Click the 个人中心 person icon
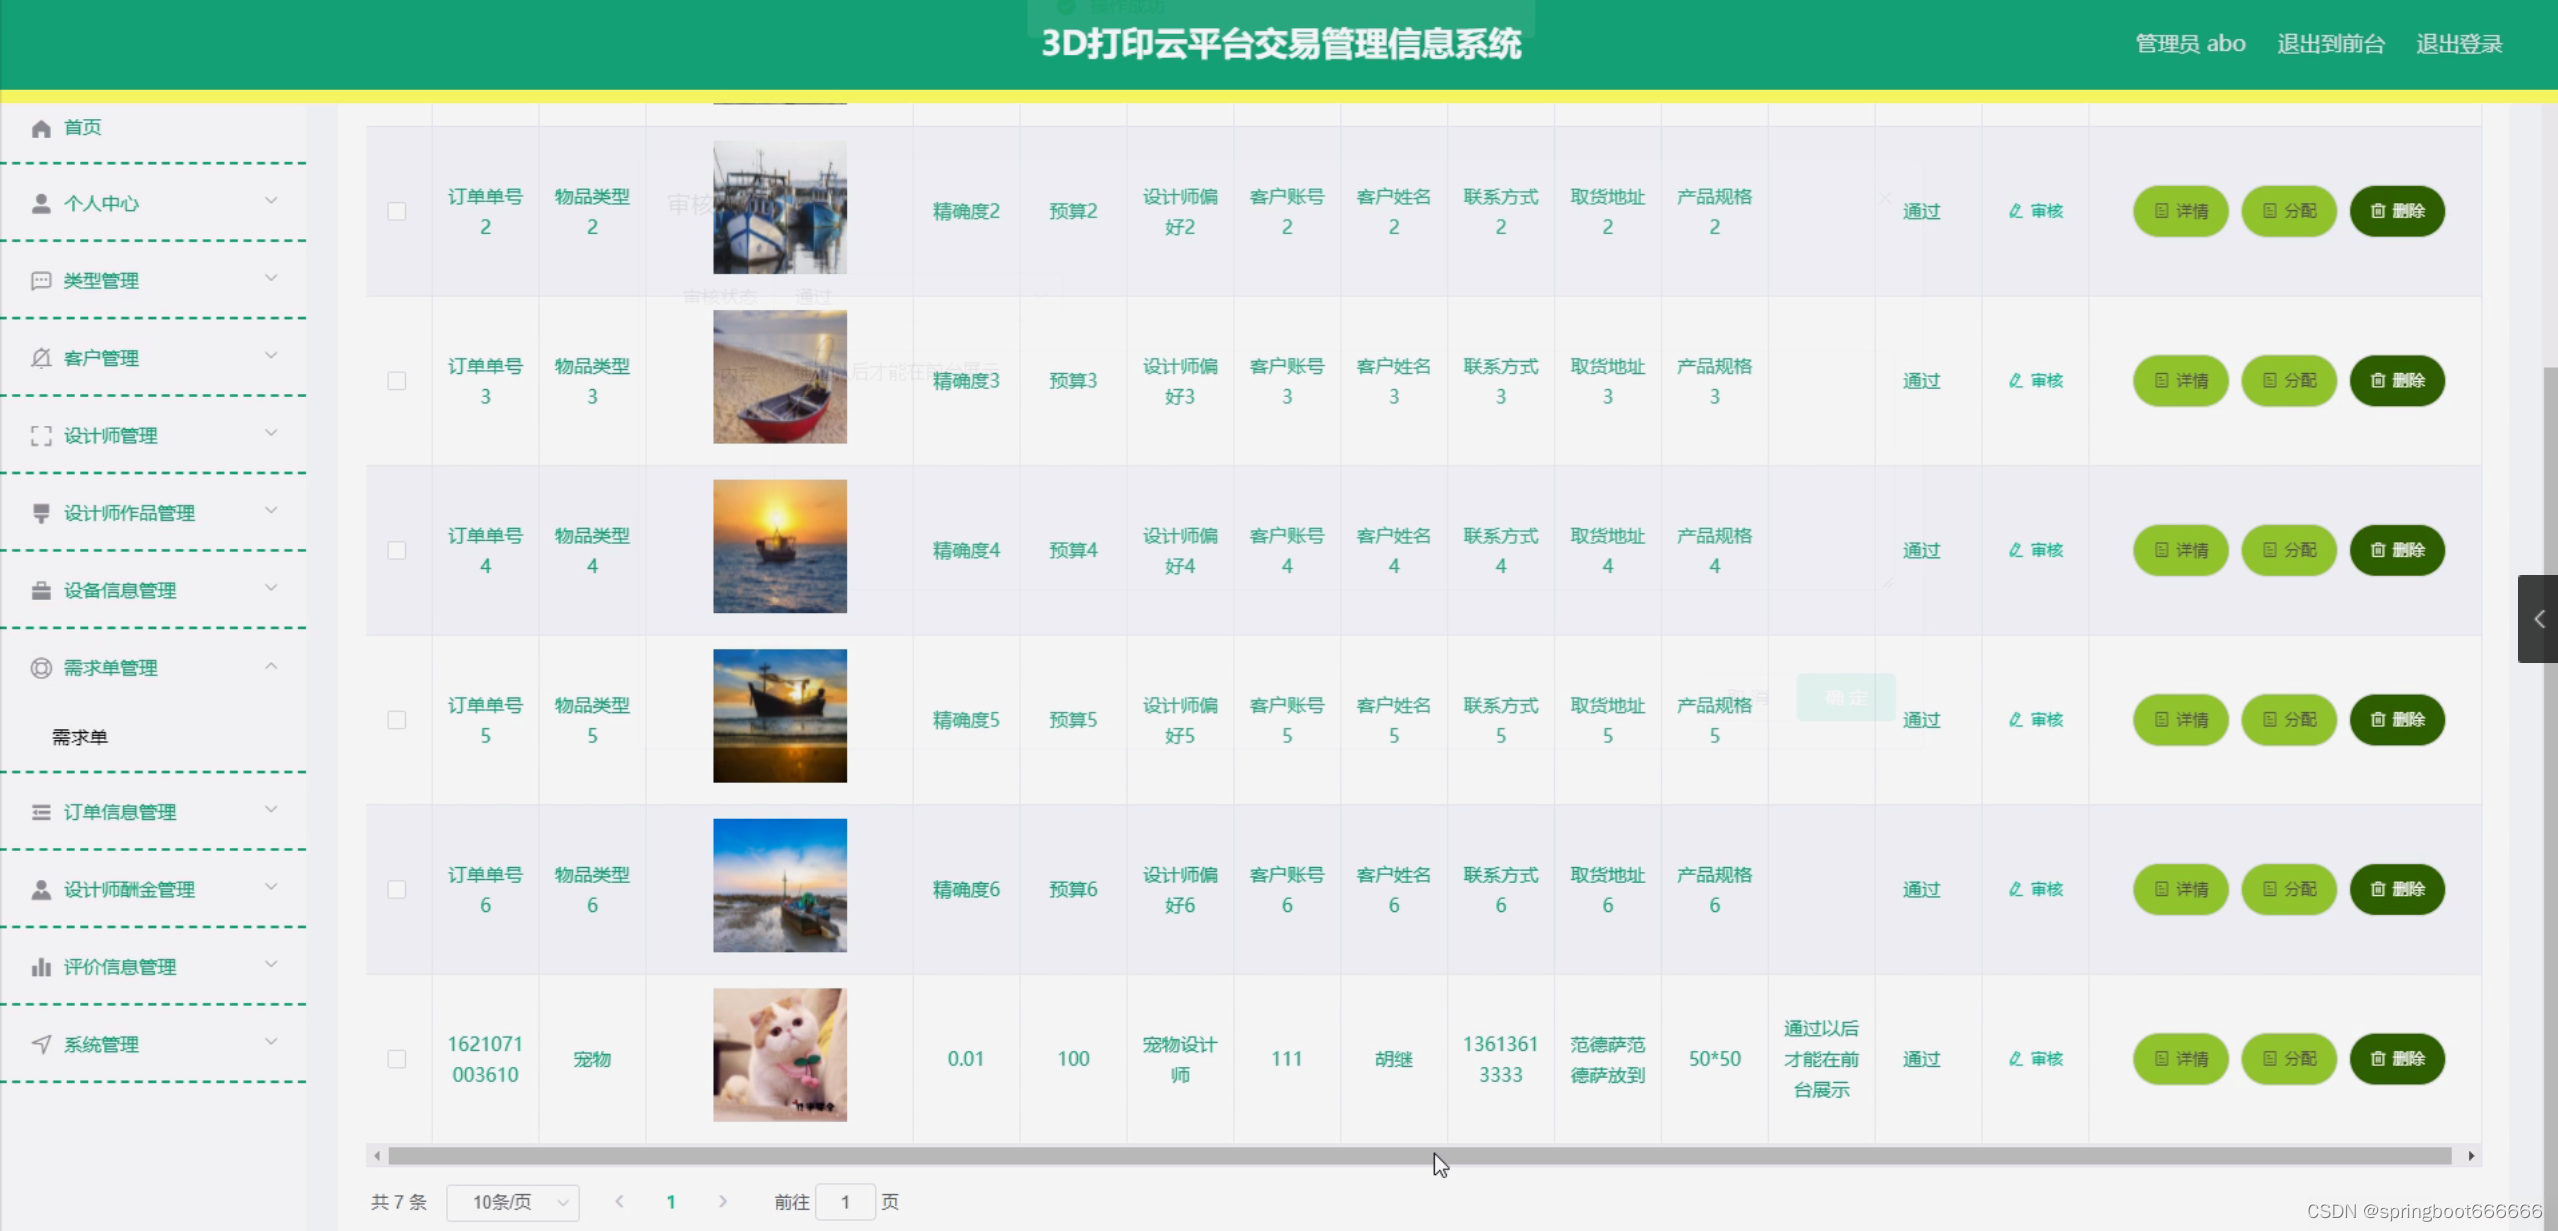This screenshot has width=2558, height=1231. click(x=41, y=204)
